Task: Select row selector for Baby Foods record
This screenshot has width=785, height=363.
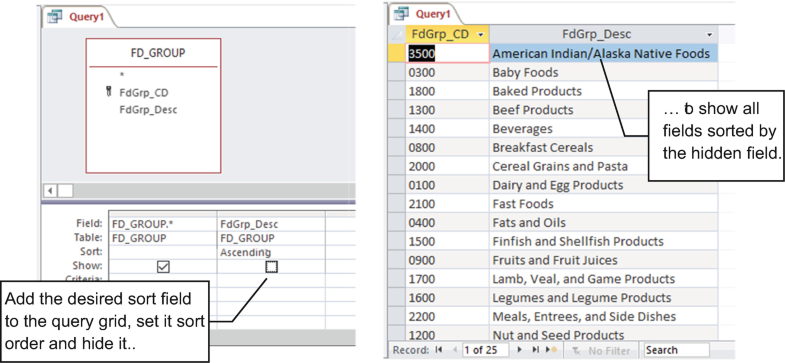Action: [x=398, y=73]
